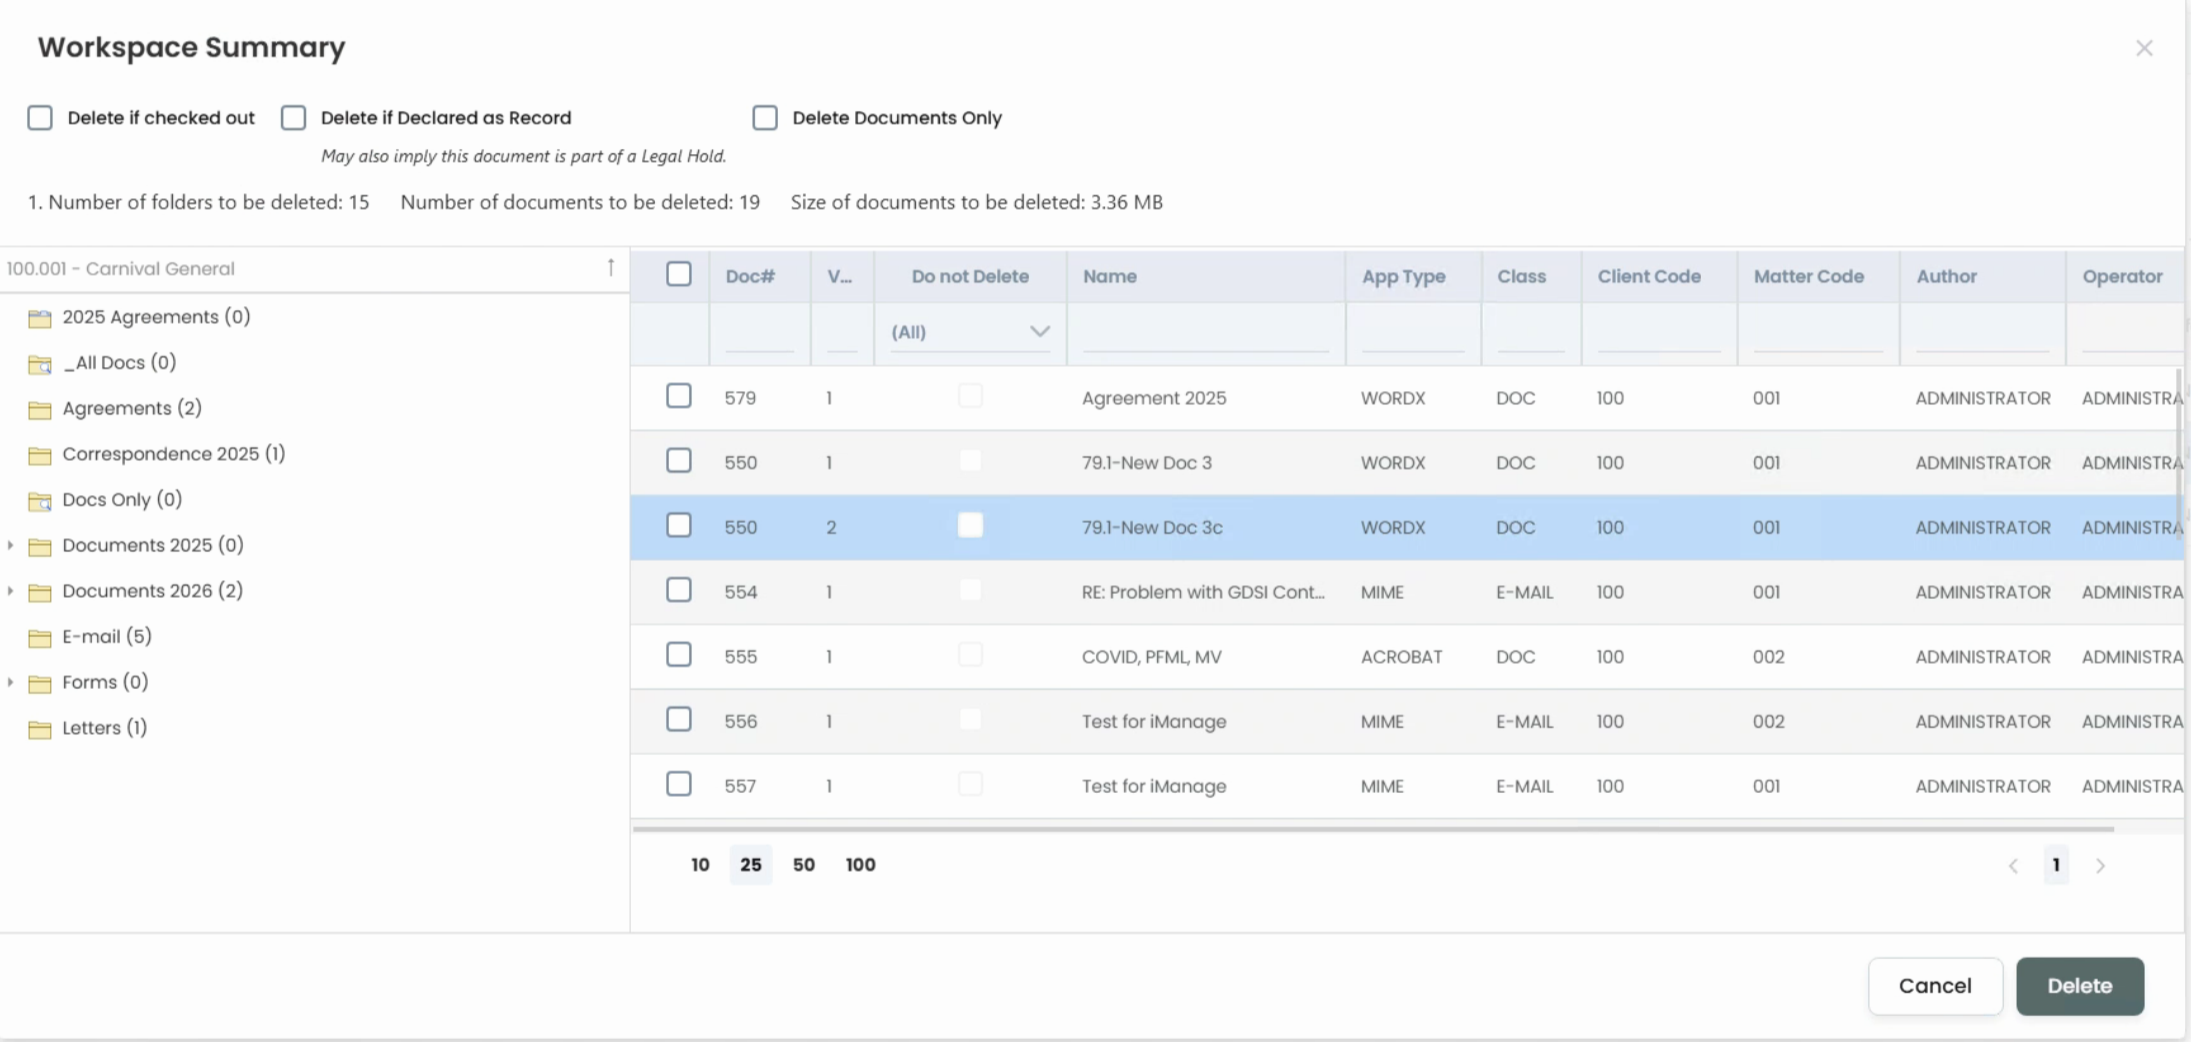The width and height of the screenshot is (2191, 1042).
Task: Click the Documents 2026 folder icon
Action: [x=40, y=593]
